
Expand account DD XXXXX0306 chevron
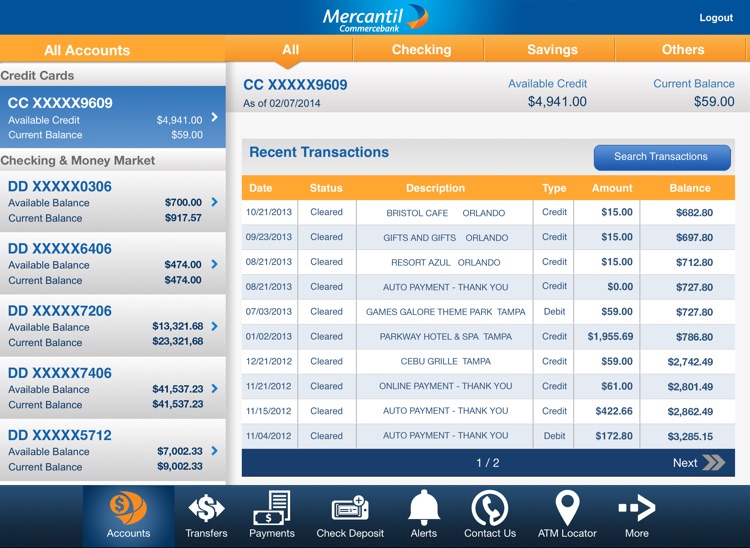click(214, 202)
